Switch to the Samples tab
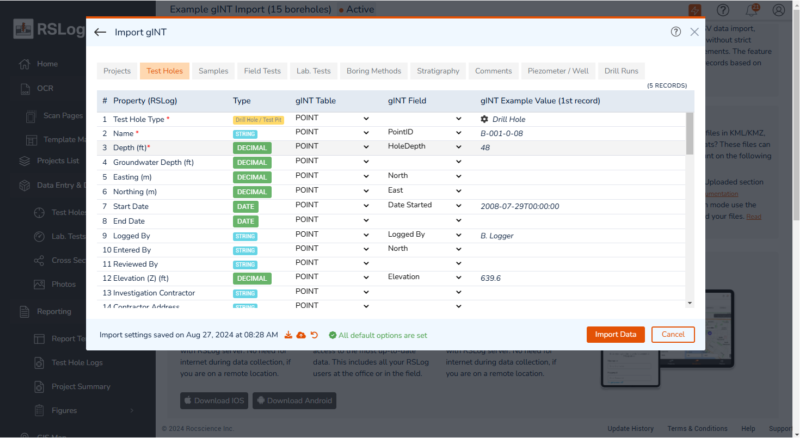The image size is (800, 438). 213,71
